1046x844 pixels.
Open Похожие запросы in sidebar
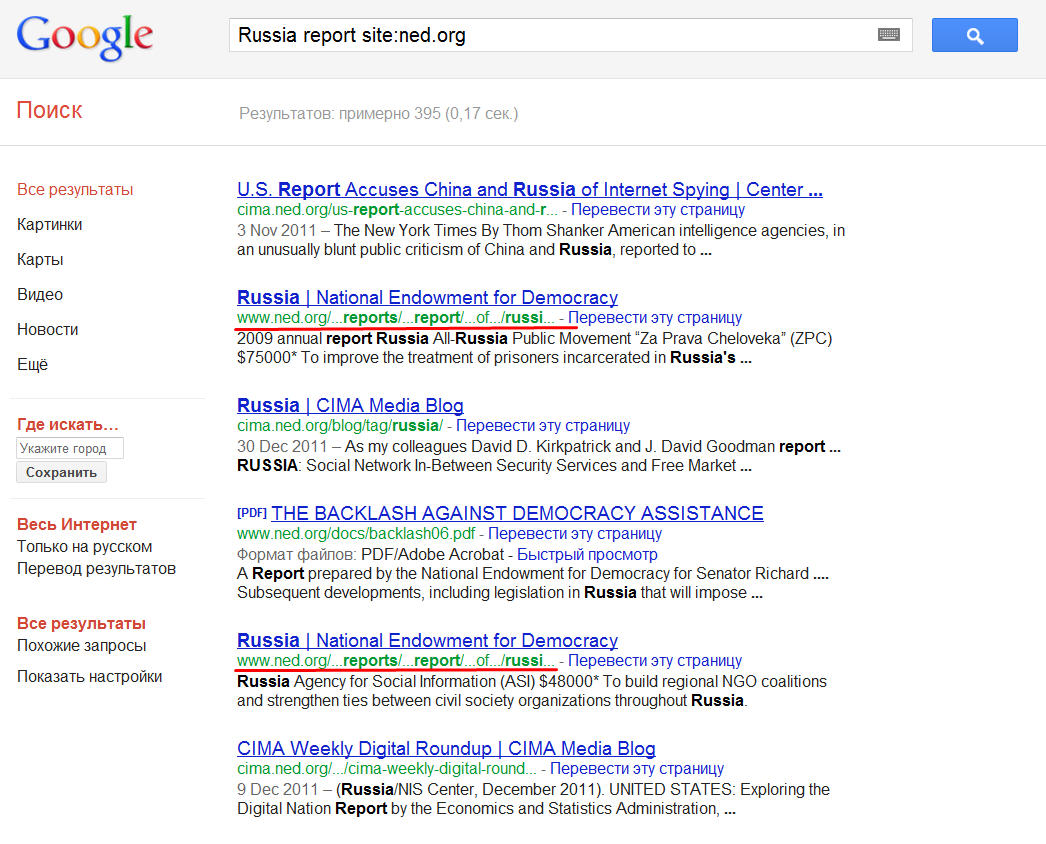[81, 645]
